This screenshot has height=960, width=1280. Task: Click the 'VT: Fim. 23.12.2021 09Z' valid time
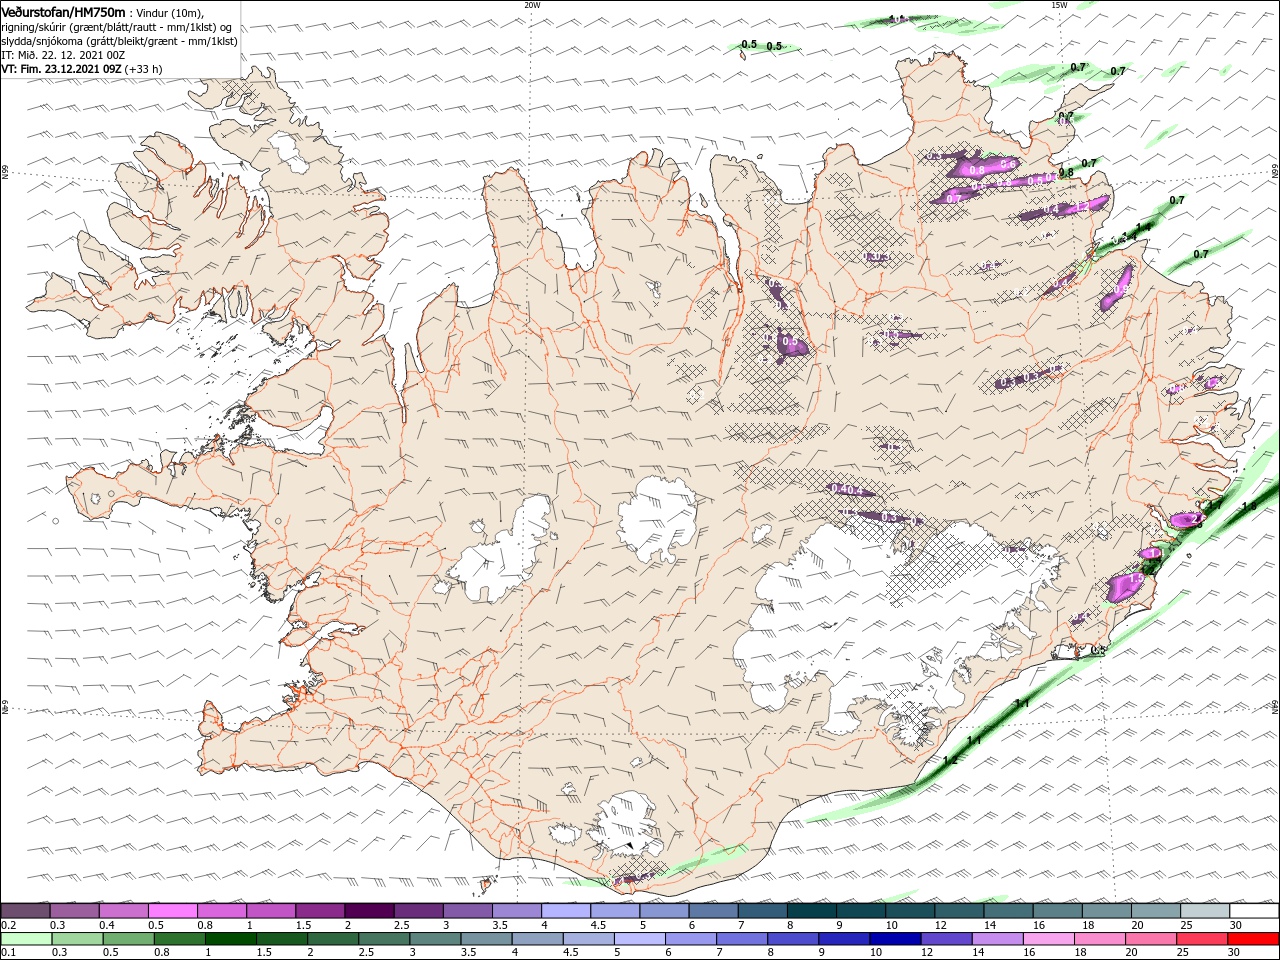click(62, 69)
